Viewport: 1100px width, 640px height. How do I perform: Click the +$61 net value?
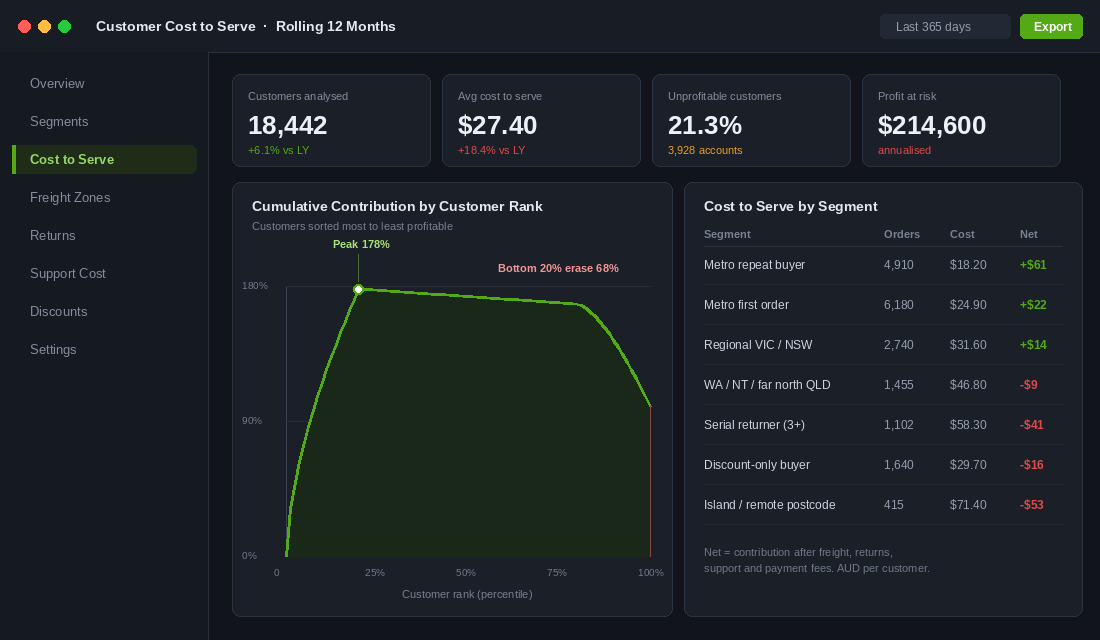pos(1033,265)
